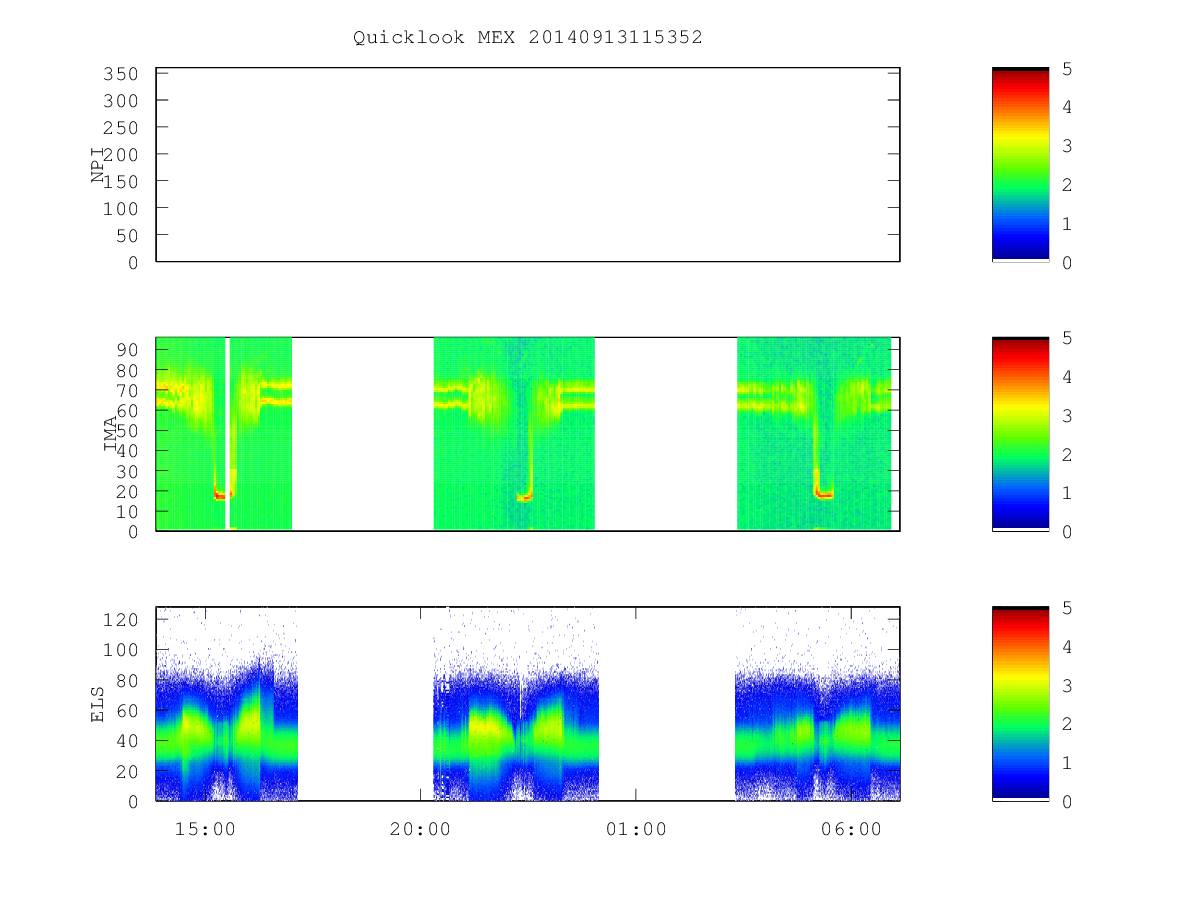
Task: Select the 10 tick on IMA axis
Action: tap(127, 512)
